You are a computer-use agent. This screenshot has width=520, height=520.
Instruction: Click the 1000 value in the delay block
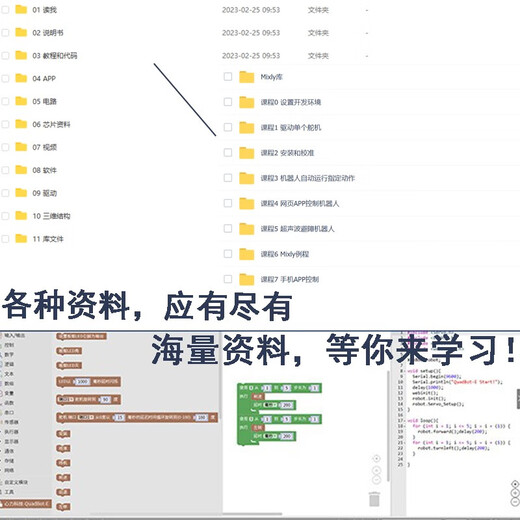tap(82, 382)
